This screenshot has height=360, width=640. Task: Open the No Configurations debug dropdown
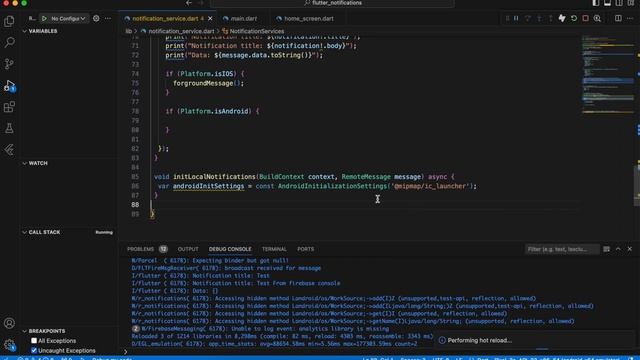click(x=68, y=18)
